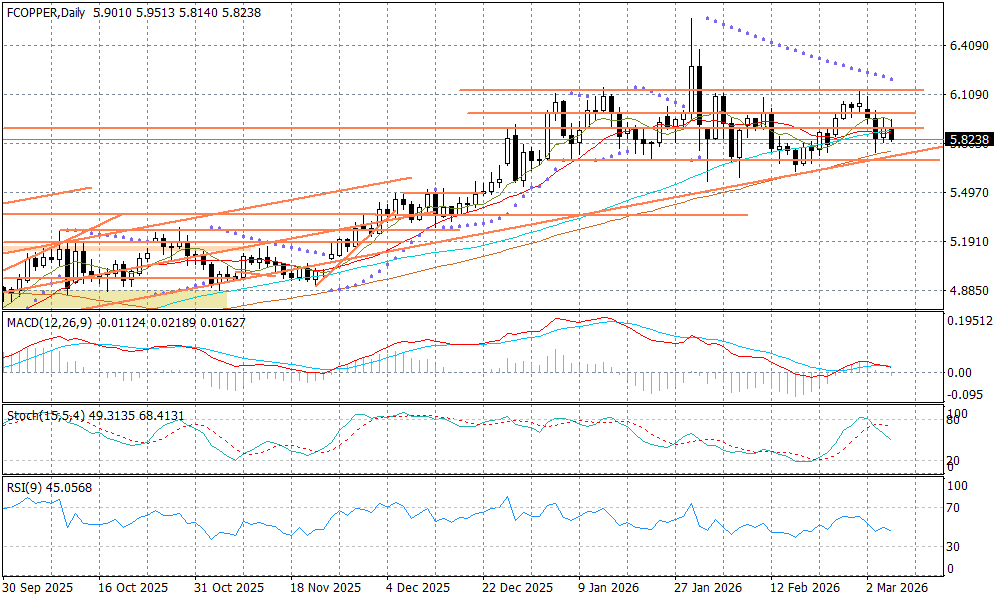
Task: Select the topmost purple Parabolic SAR dot
Action: click(x=707, y=18)
